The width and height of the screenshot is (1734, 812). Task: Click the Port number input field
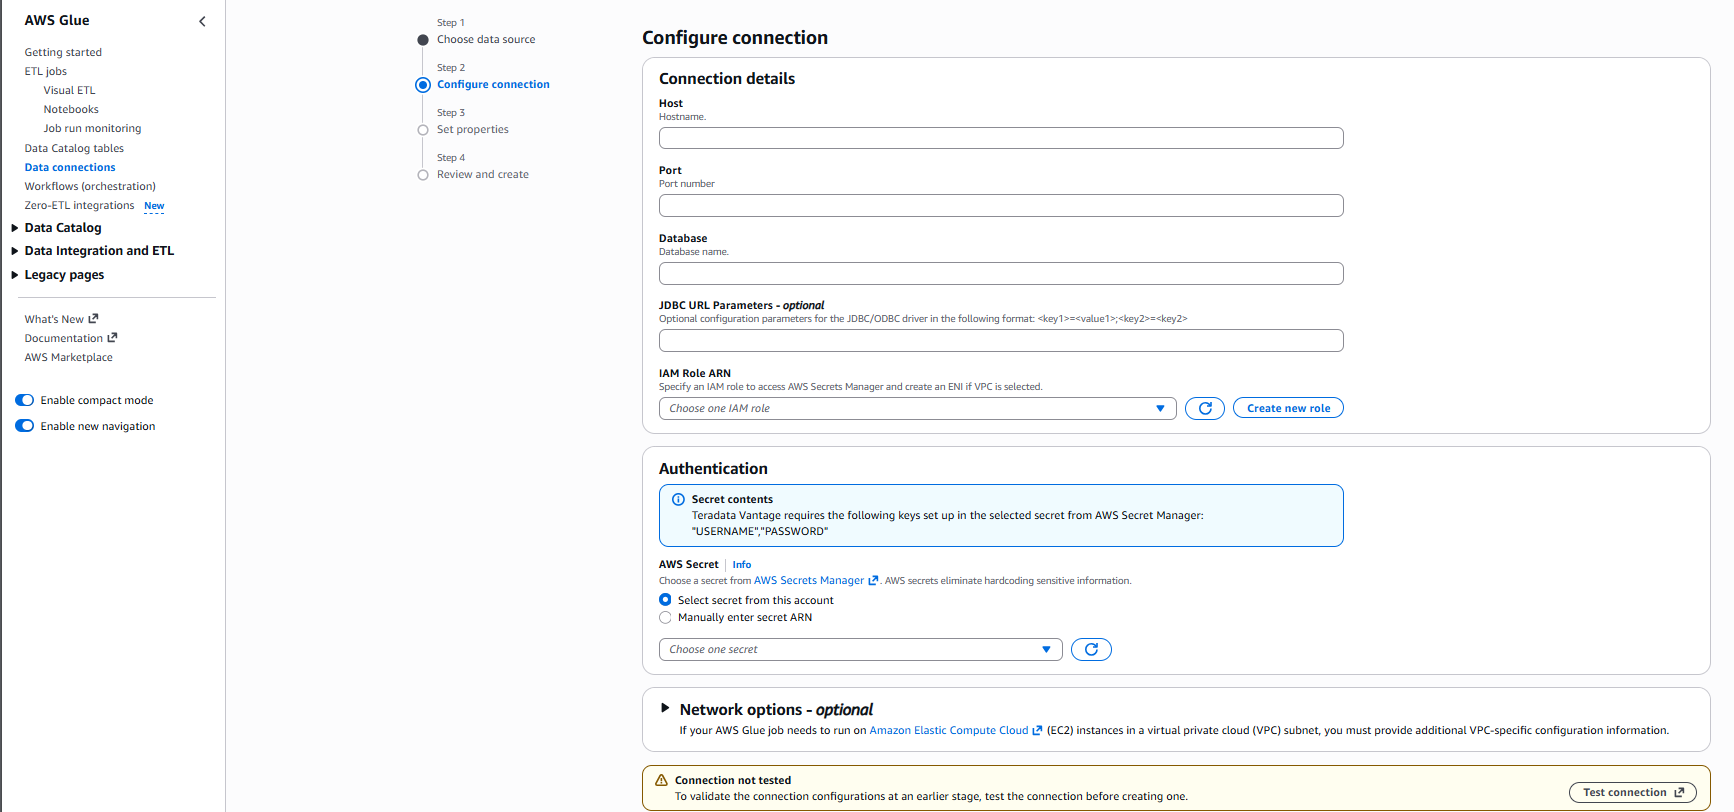click(1001, 206)
